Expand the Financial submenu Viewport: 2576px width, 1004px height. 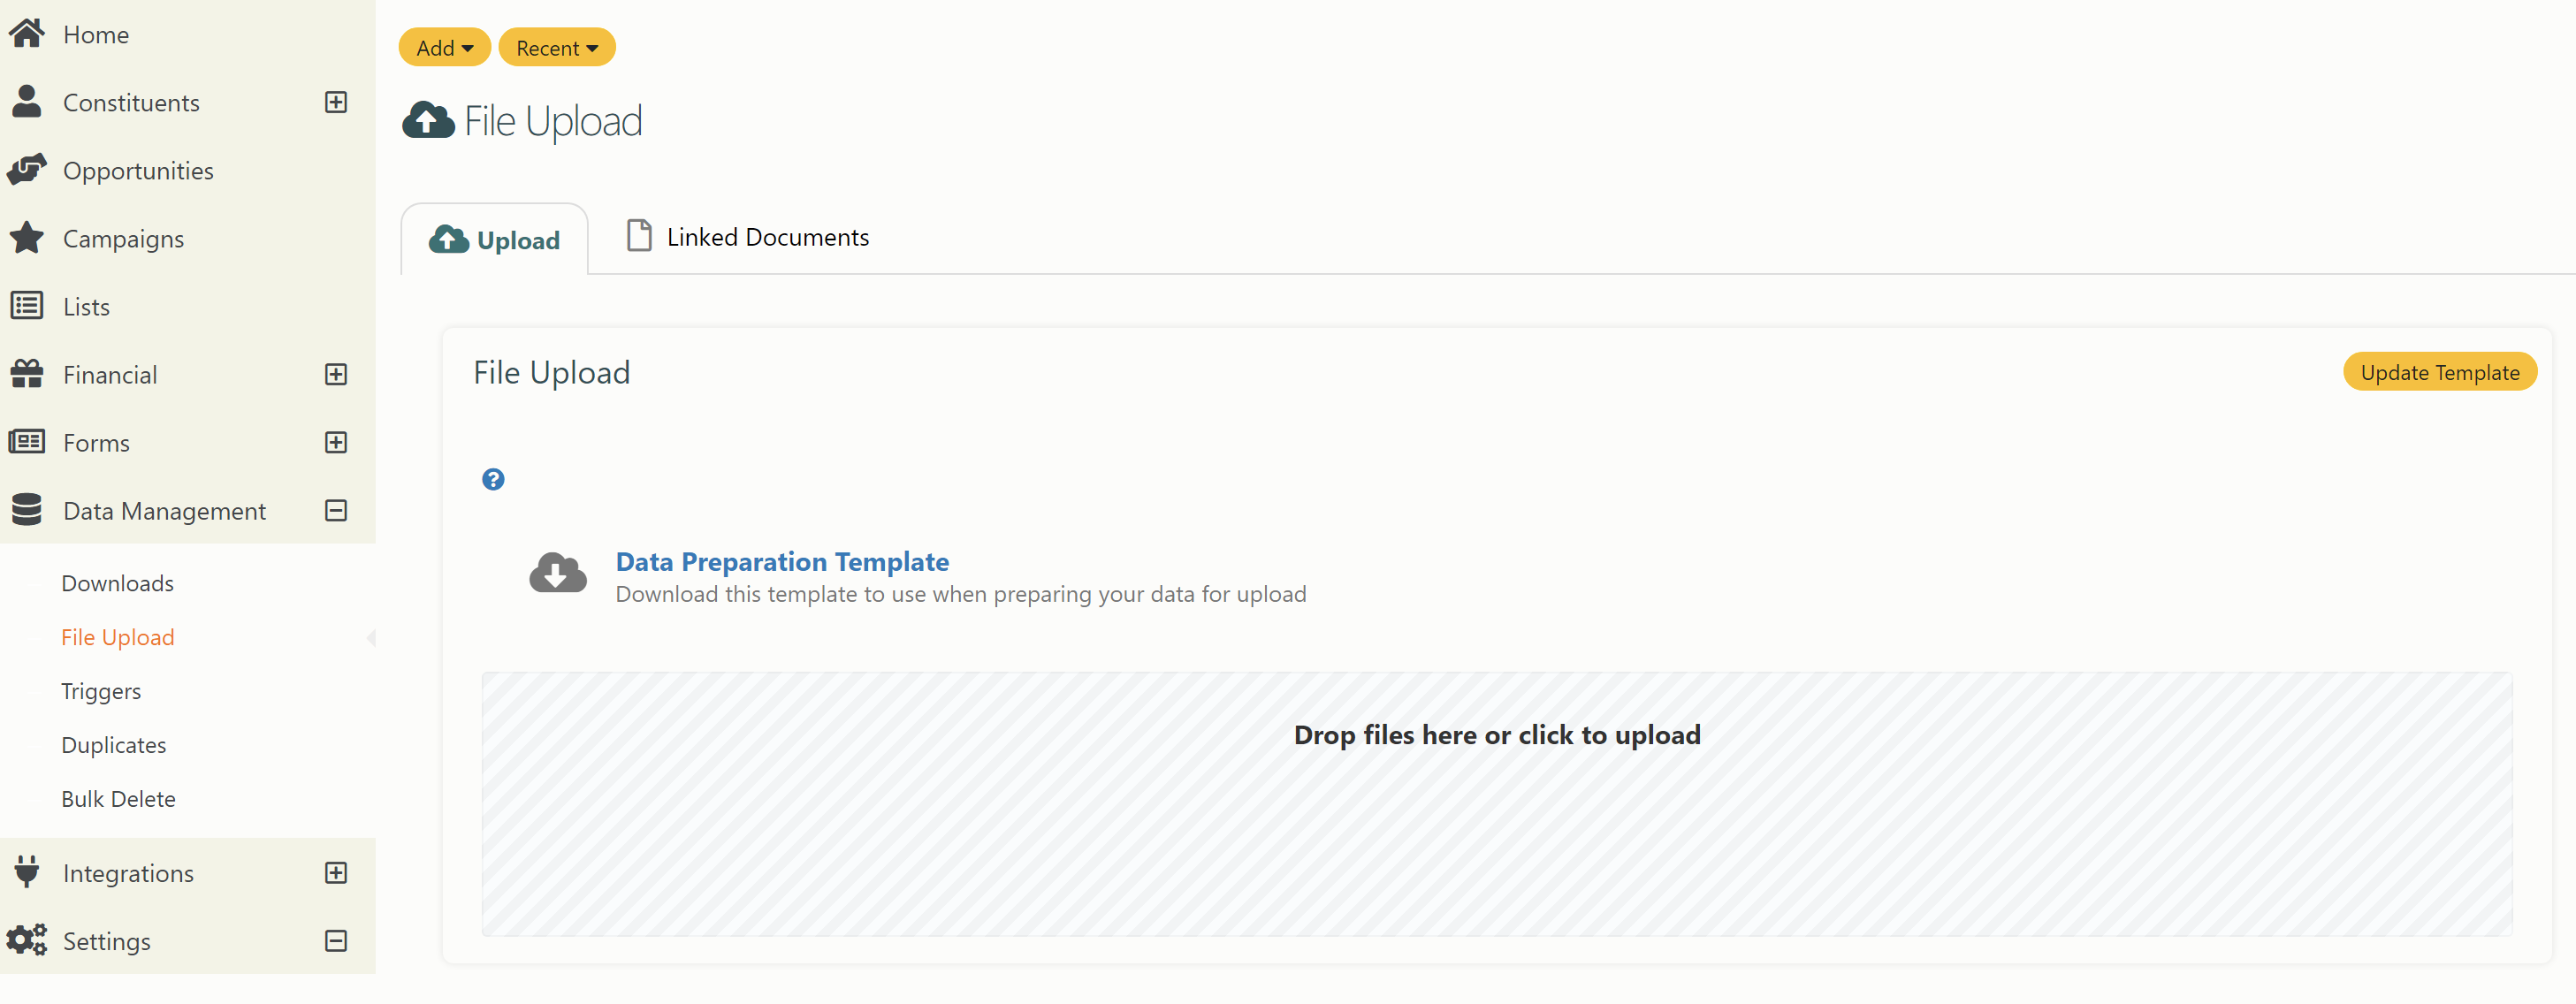[x=336, y=374]
